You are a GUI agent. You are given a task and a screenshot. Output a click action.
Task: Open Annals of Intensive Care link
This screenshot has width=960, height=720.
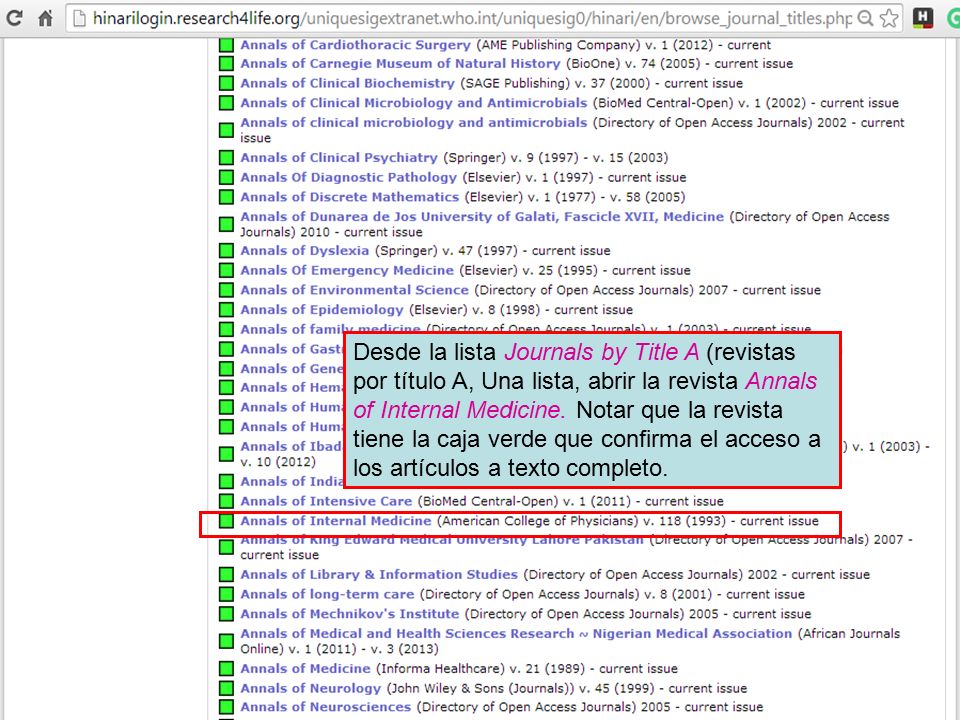pos(326,501)
